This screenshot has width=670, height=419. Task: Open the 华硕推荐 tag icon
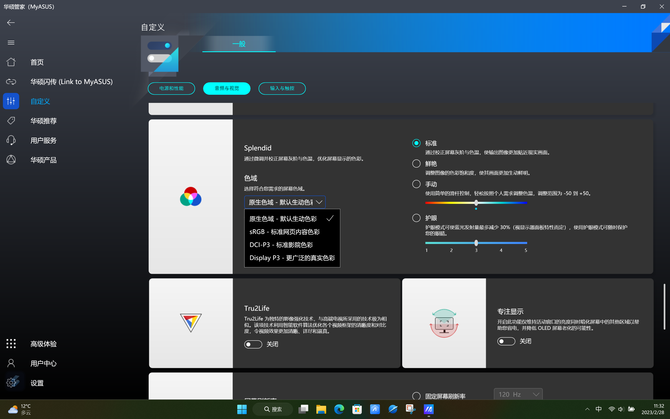pyautogui.click(x=11, y=121)
